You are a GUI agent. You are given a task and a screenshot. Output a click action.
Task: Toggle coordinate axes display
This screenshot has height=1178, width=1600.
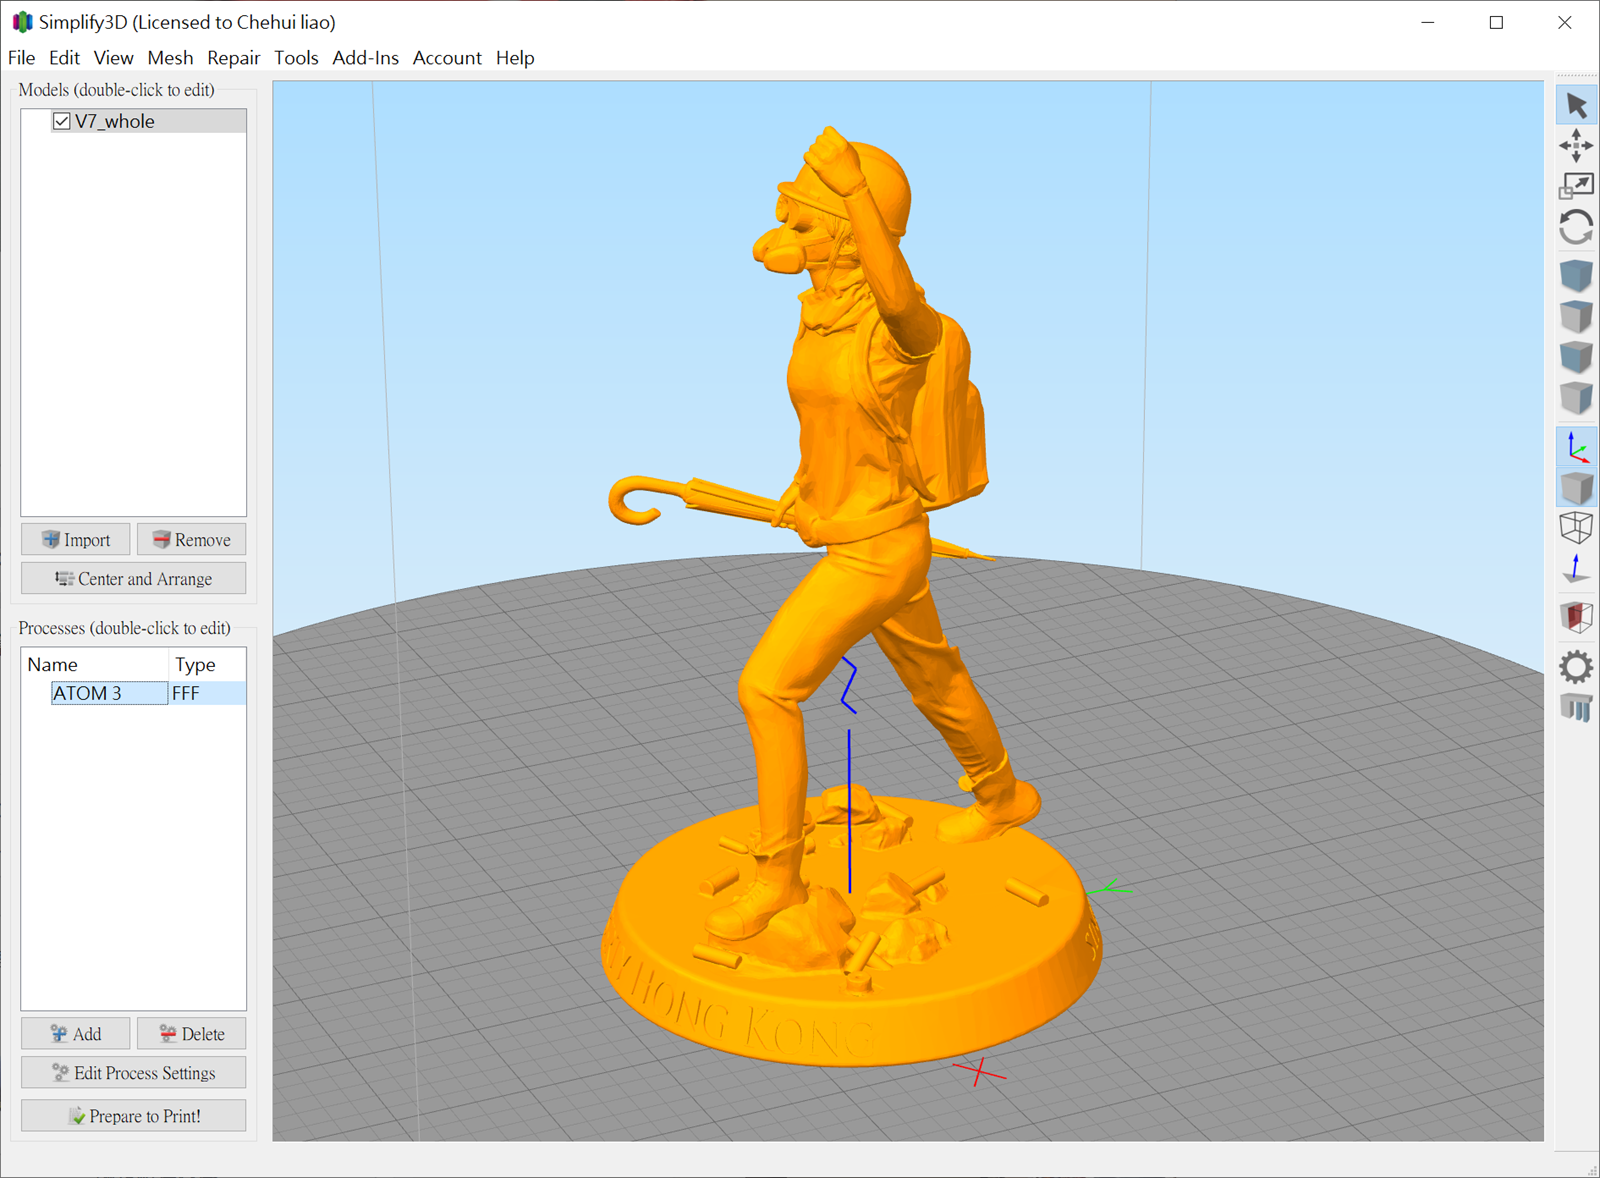[1576, 447]
